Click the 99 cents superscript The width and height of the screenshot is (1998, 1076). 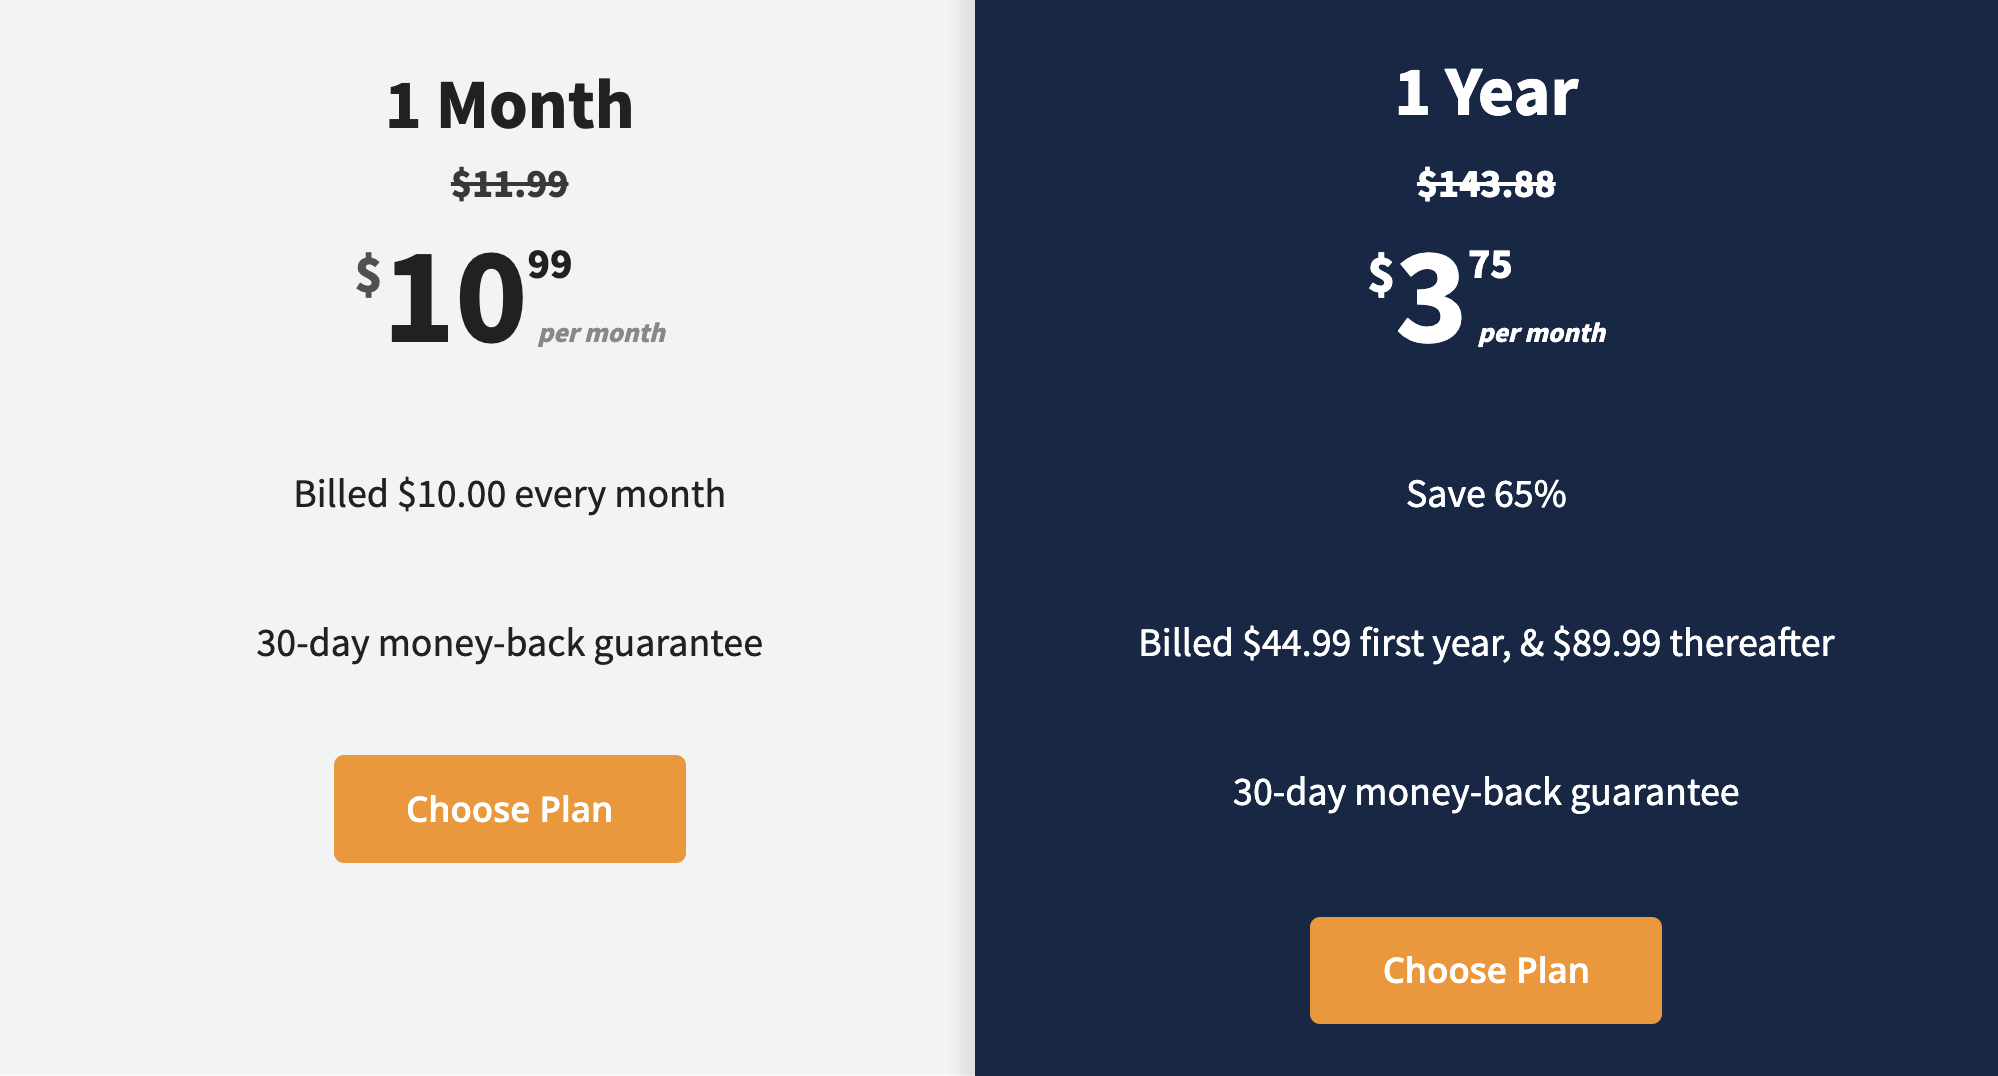pyautogui.click(x=550, y=265)
